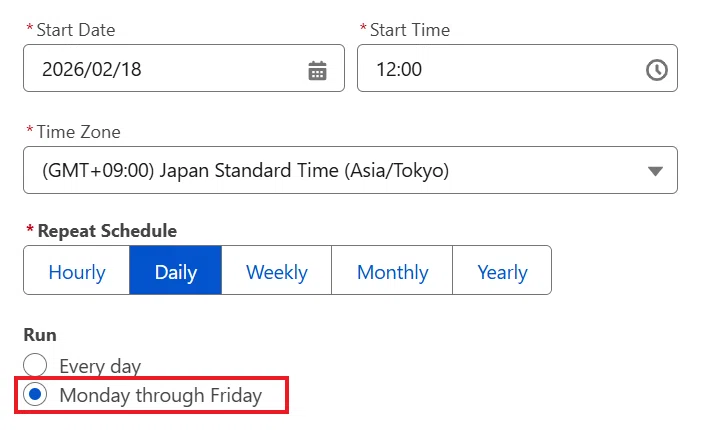Click the Start Time field showing 12:00
Image resolution: width=702 pixels, height=430 pixels.
pyautogui.click(x=517, y=68)
